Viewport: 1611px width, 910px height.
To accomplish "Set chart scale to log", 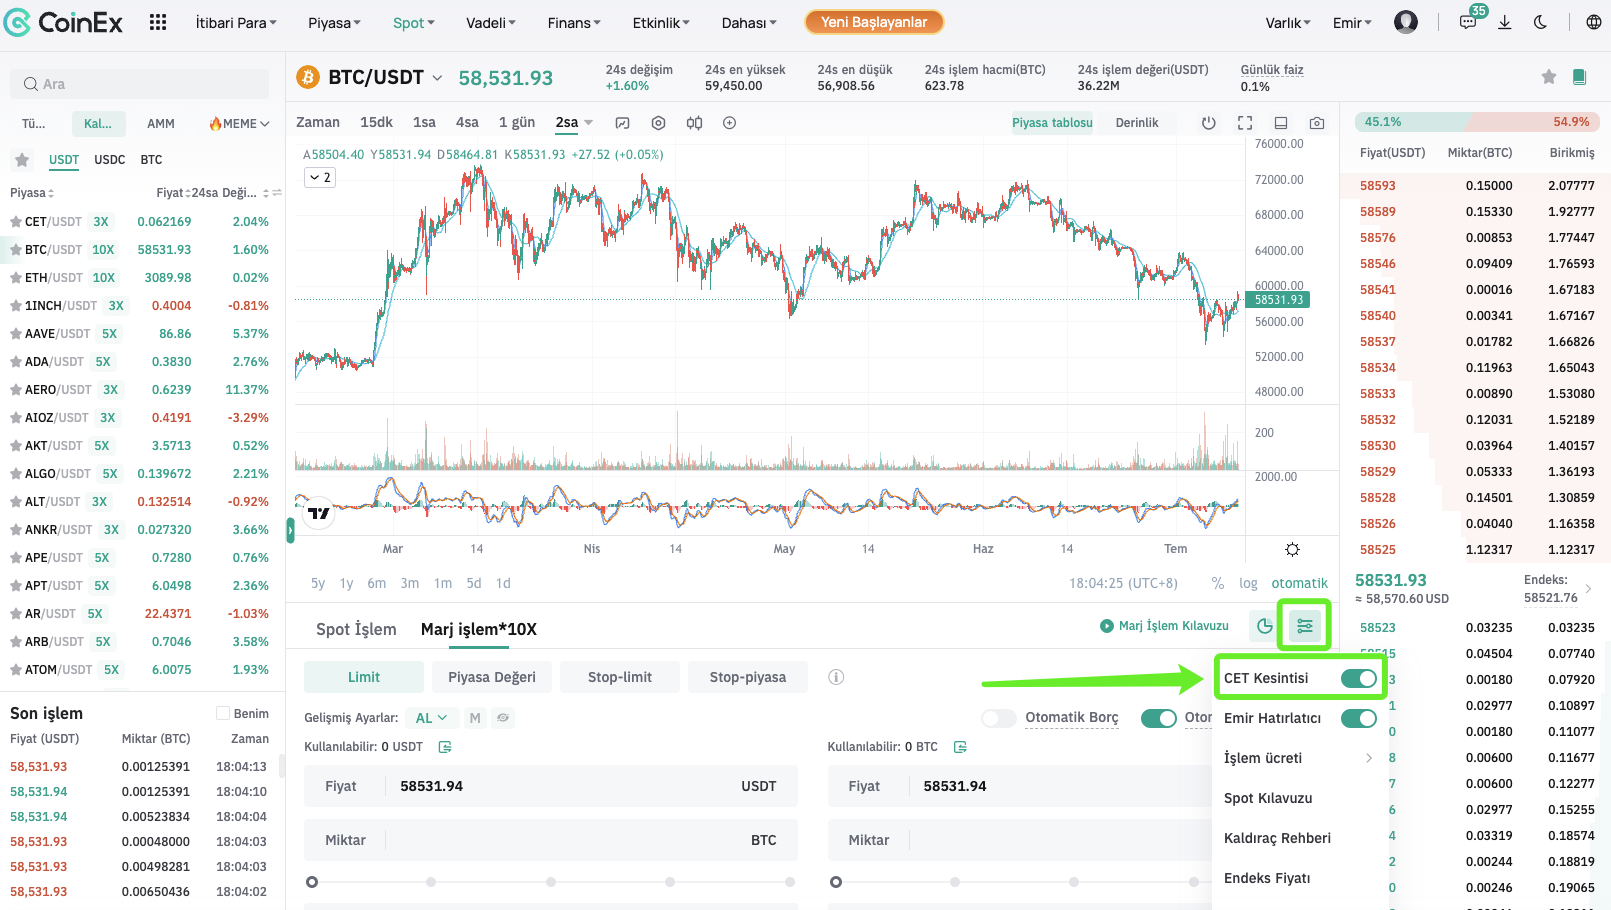I will [x=1248, y=583].
